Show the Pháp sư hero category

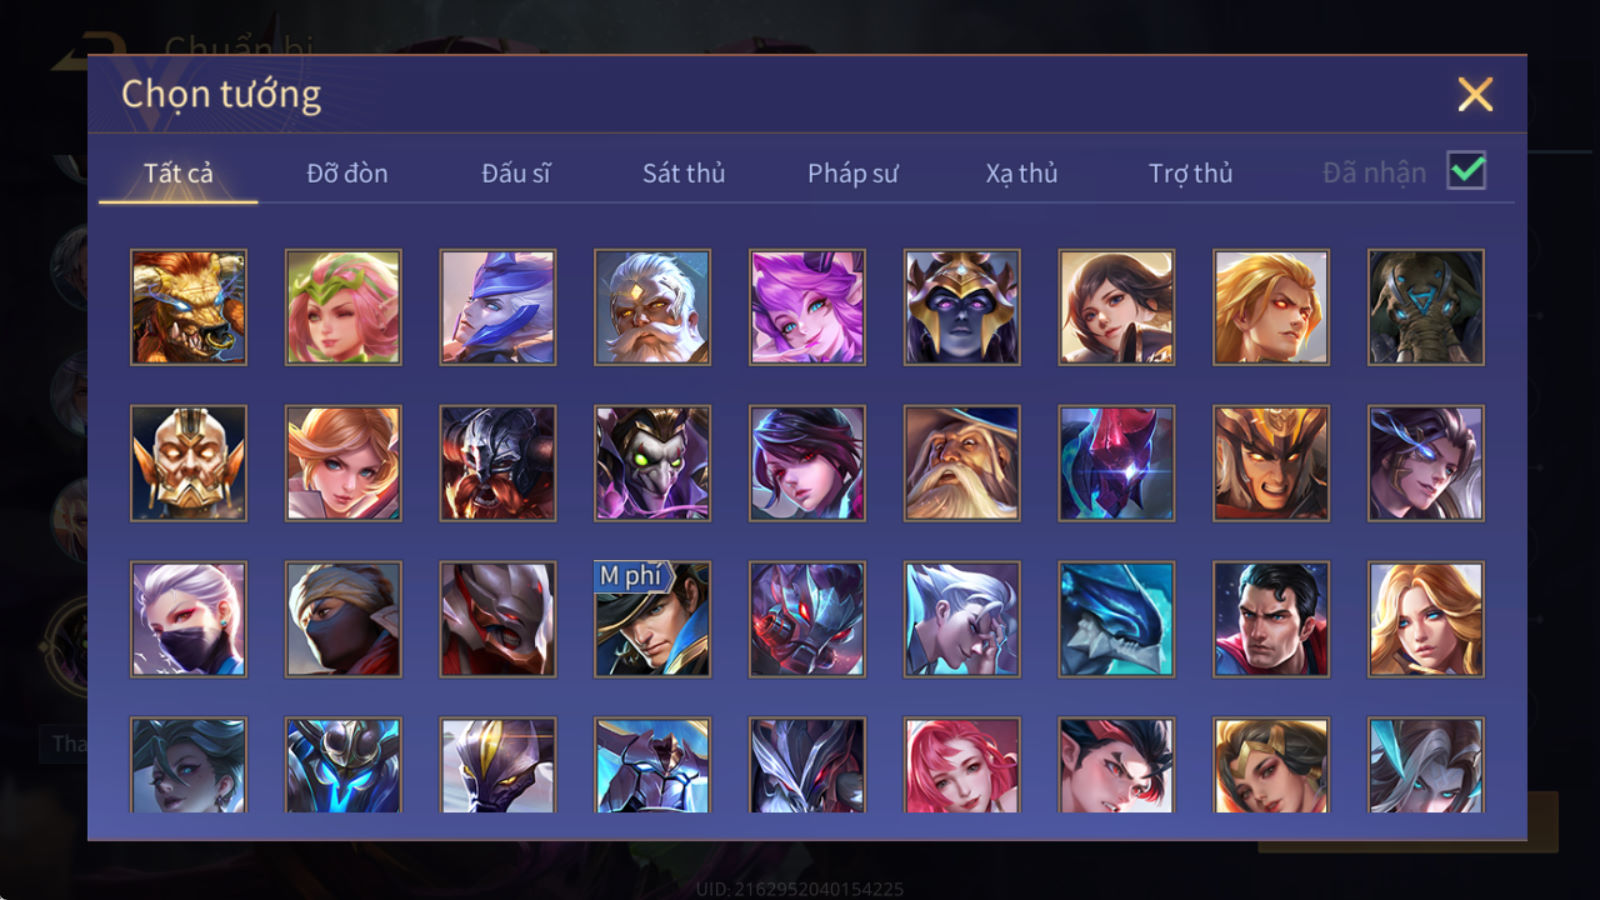tap(853, 173)
